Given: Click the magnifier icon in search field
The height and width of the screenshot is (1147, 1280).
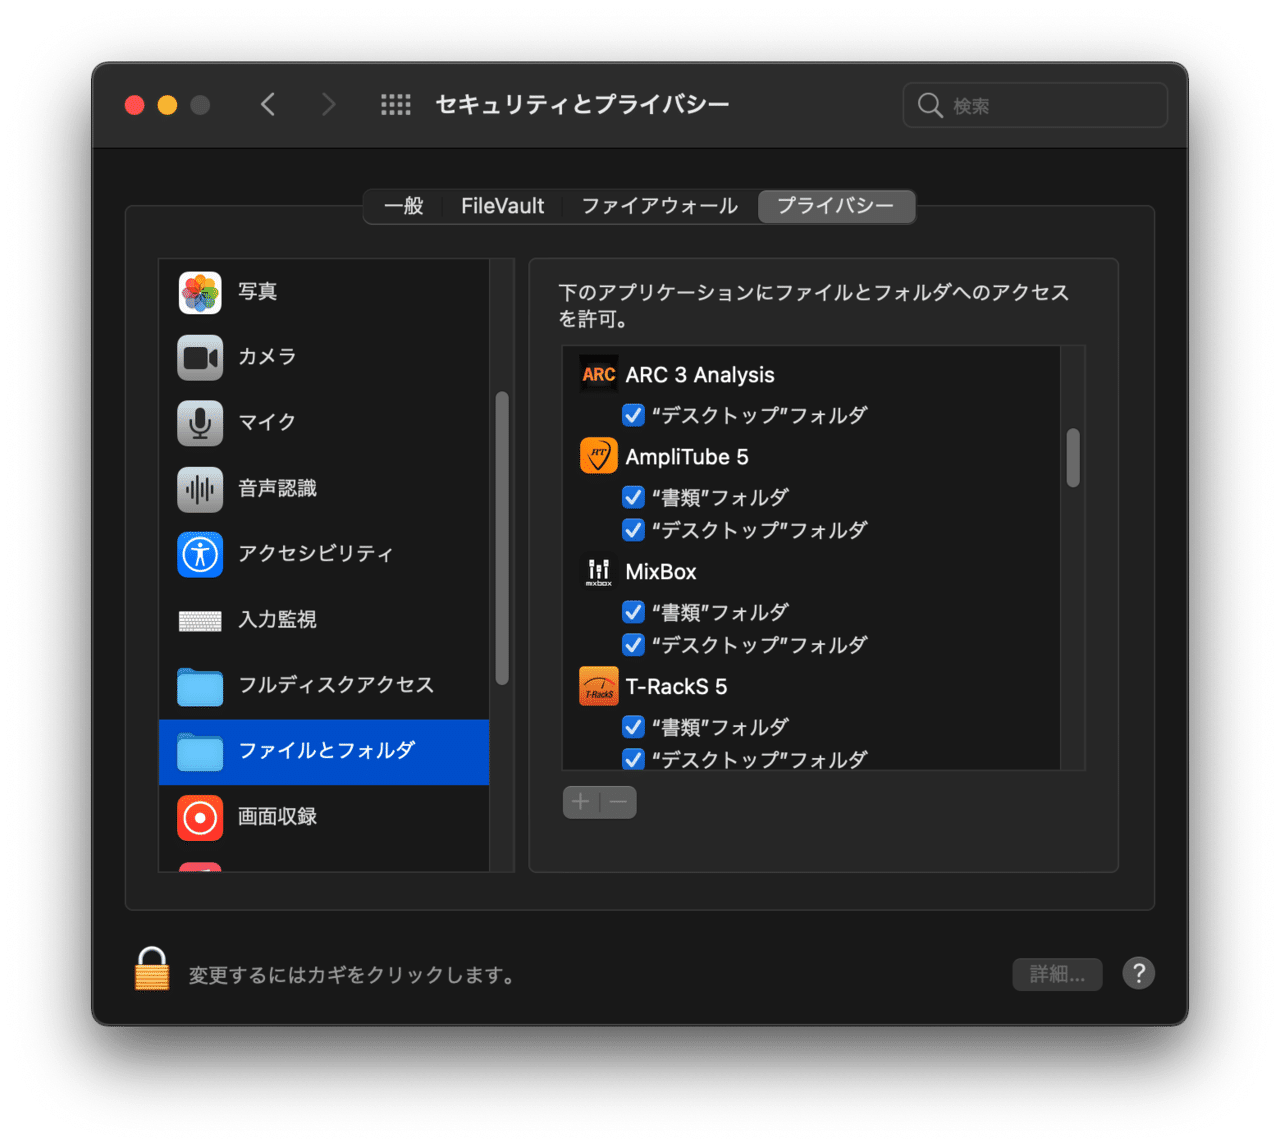Looking at the screenshot, I should pos(930,105).
